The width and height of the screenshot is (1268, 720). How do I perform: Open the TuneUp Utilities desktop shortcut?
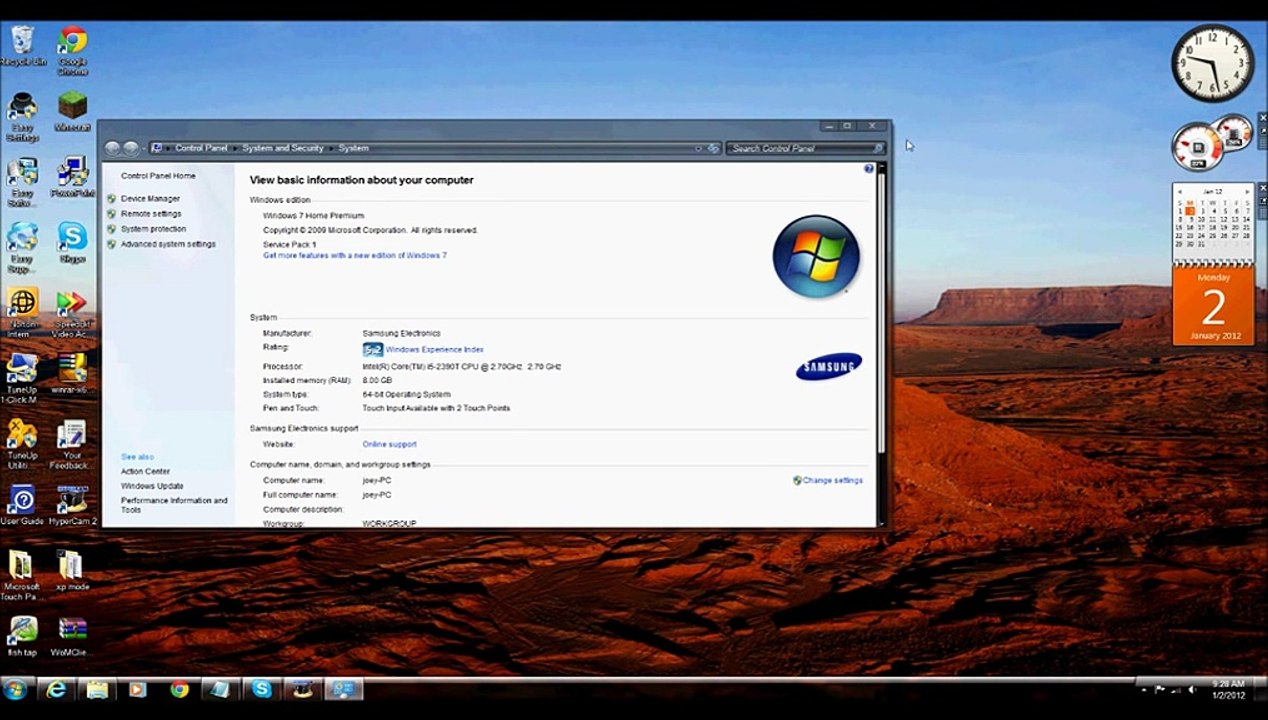[22, 445]
